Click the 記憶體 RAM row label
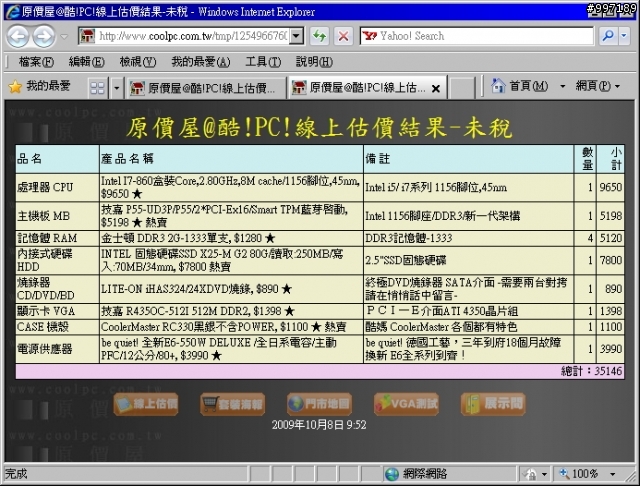The height and width of the screenshot is (486, 640). [x=47, y=238]
